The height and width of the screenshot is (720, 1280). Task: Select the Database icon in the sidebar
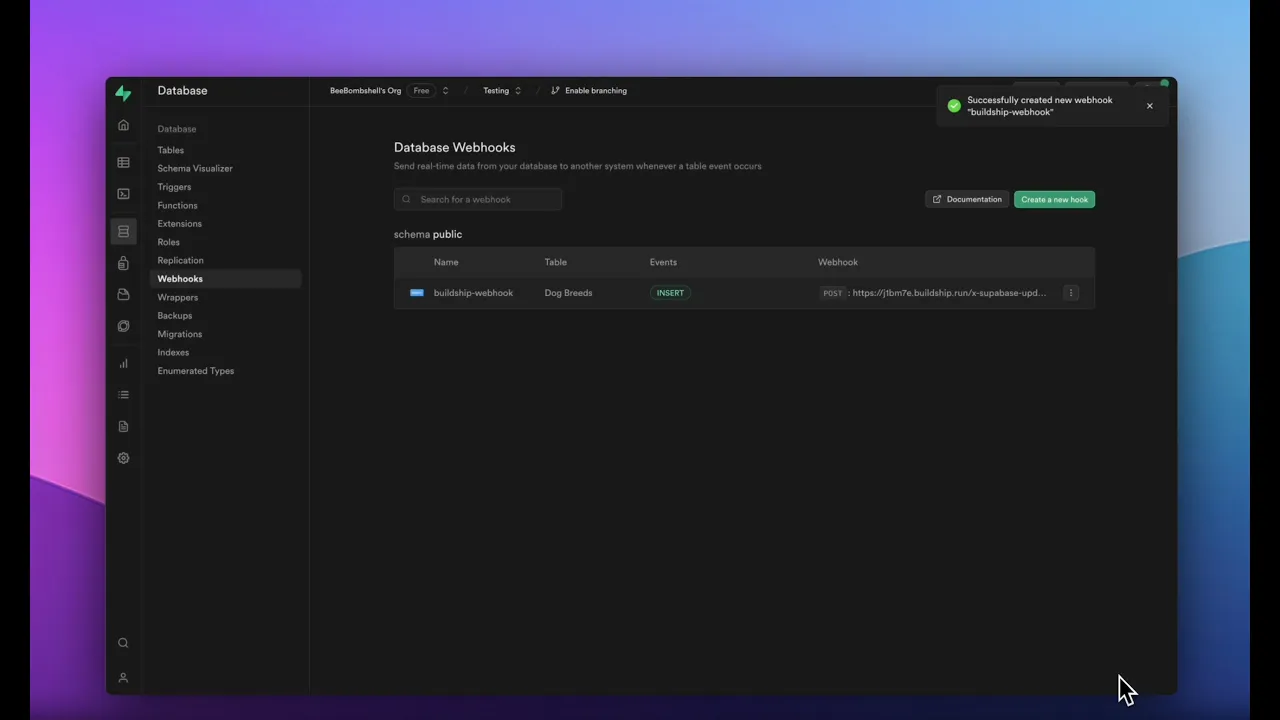coord(123,231)
